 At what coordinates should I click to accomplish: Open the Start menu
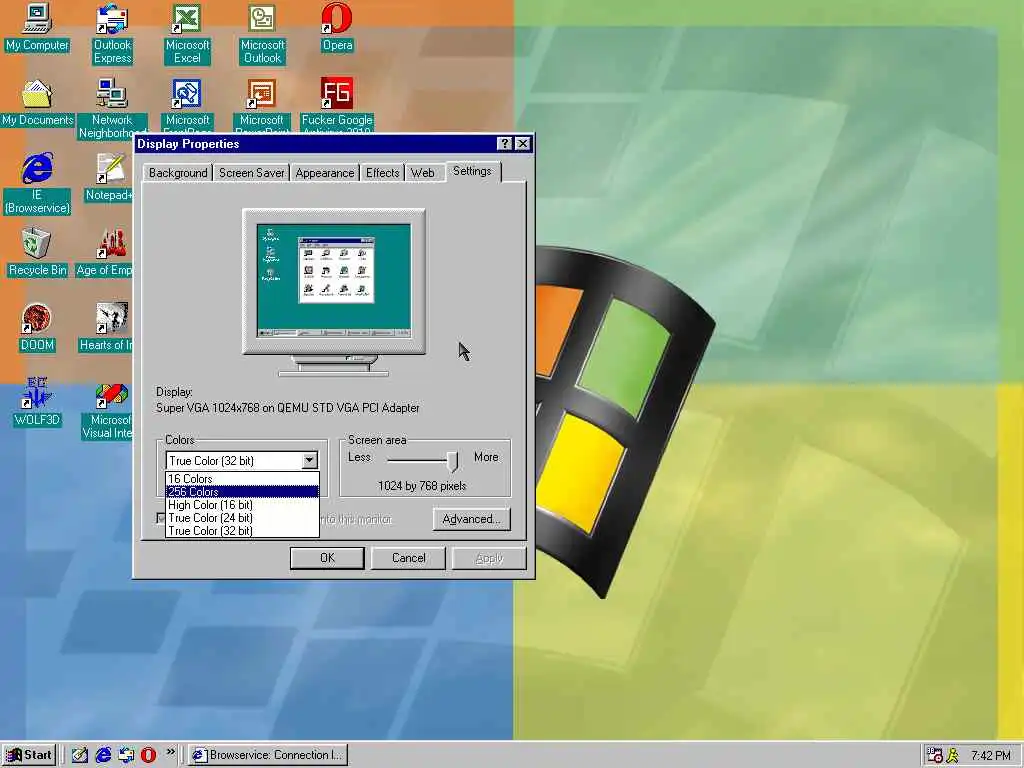pyautogui.click(x=29, y=756)
